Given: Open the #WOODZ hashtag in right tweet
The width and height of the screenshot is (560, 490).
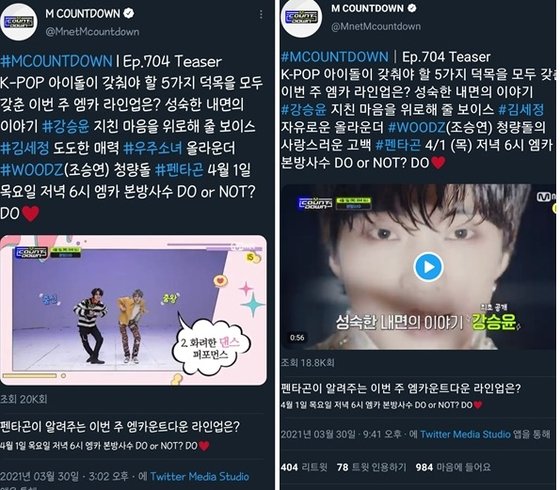Looking at the screenshot, I should pos(416,127).
